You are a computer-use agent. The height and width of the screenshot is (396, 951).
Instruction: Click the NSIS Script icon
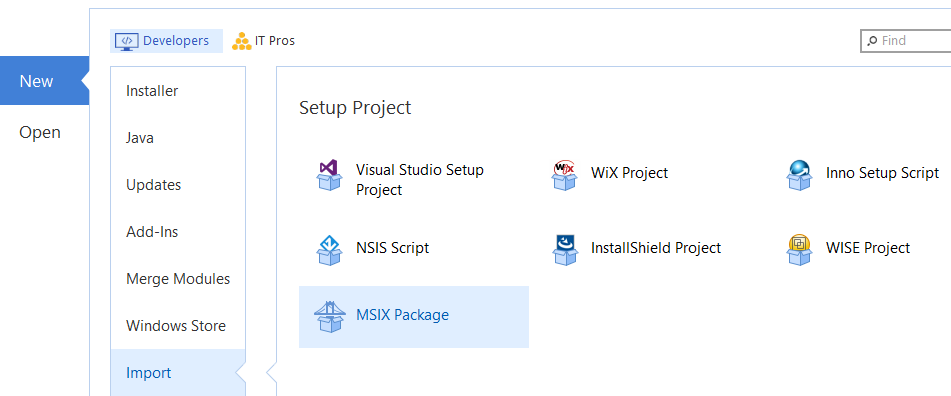point(329,250)
